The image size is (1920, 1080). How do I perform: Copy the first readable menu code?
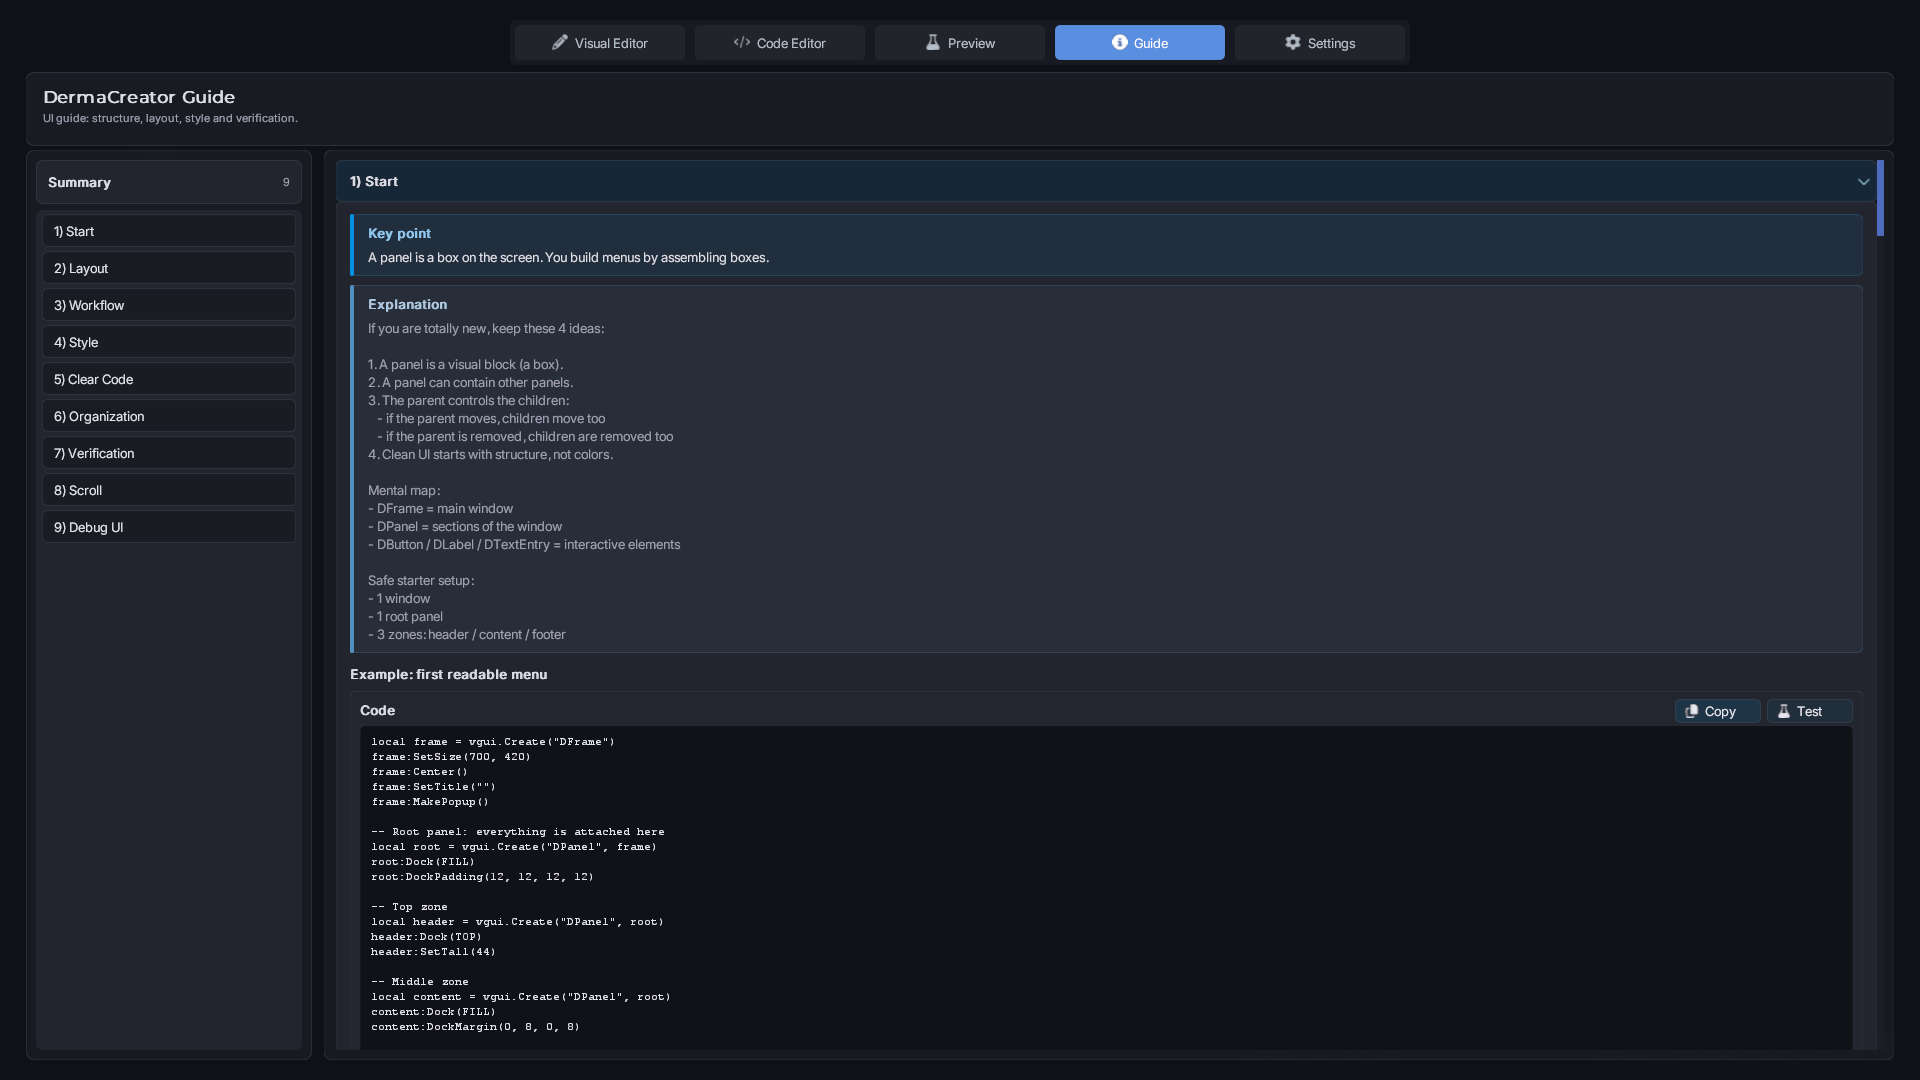tap(1717, 711)
